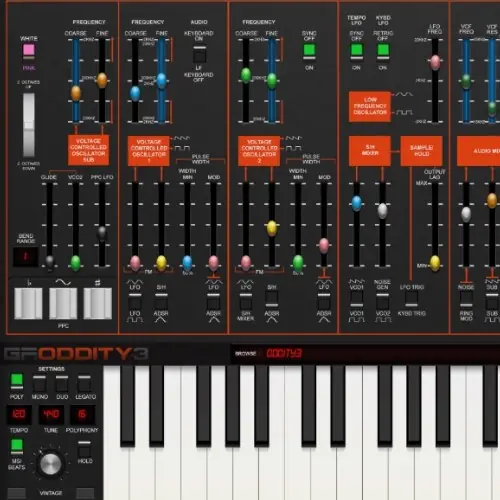Click the square wave icon beside Oscillator 2
500x500 pixels.
[293, 147]
